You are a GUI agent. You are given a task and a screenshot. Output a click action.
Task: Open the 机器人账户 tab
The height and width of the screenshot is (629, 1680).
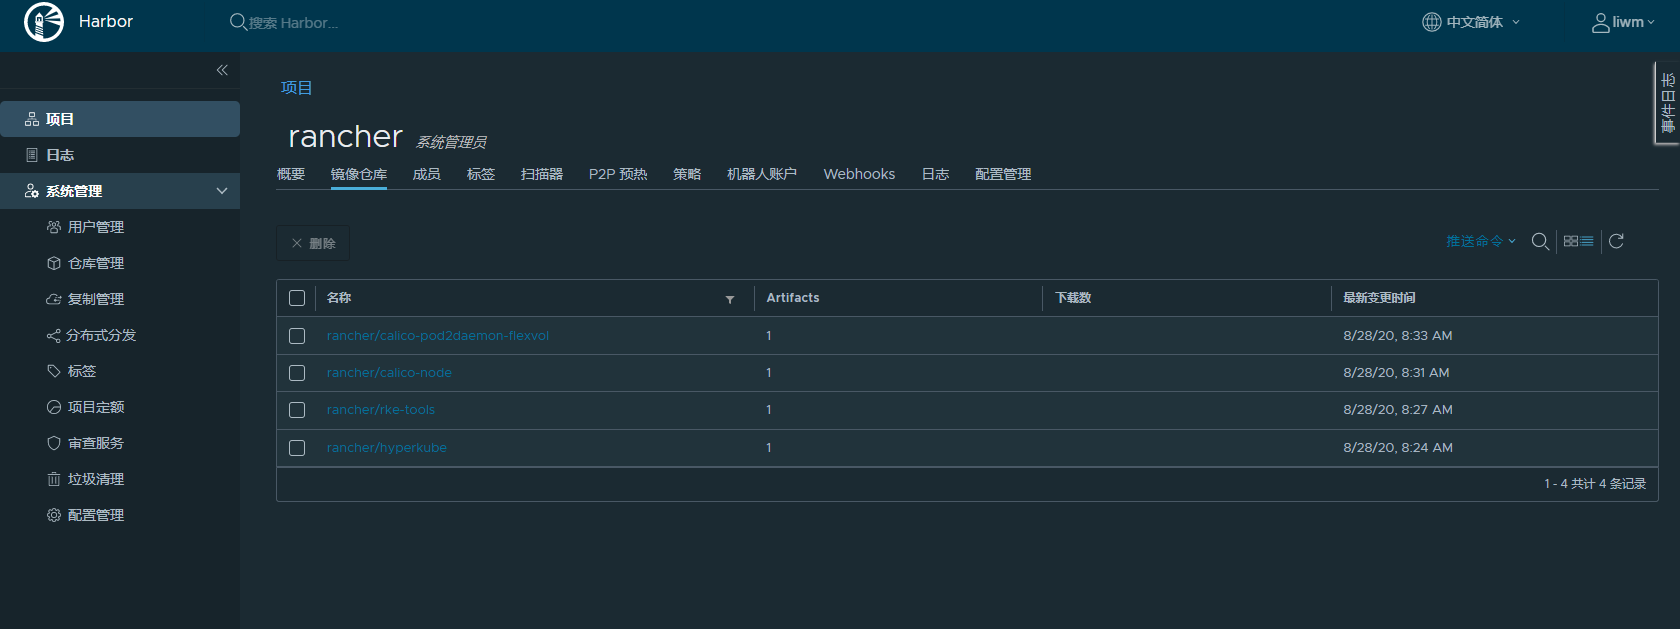click(x=762, y=174)
